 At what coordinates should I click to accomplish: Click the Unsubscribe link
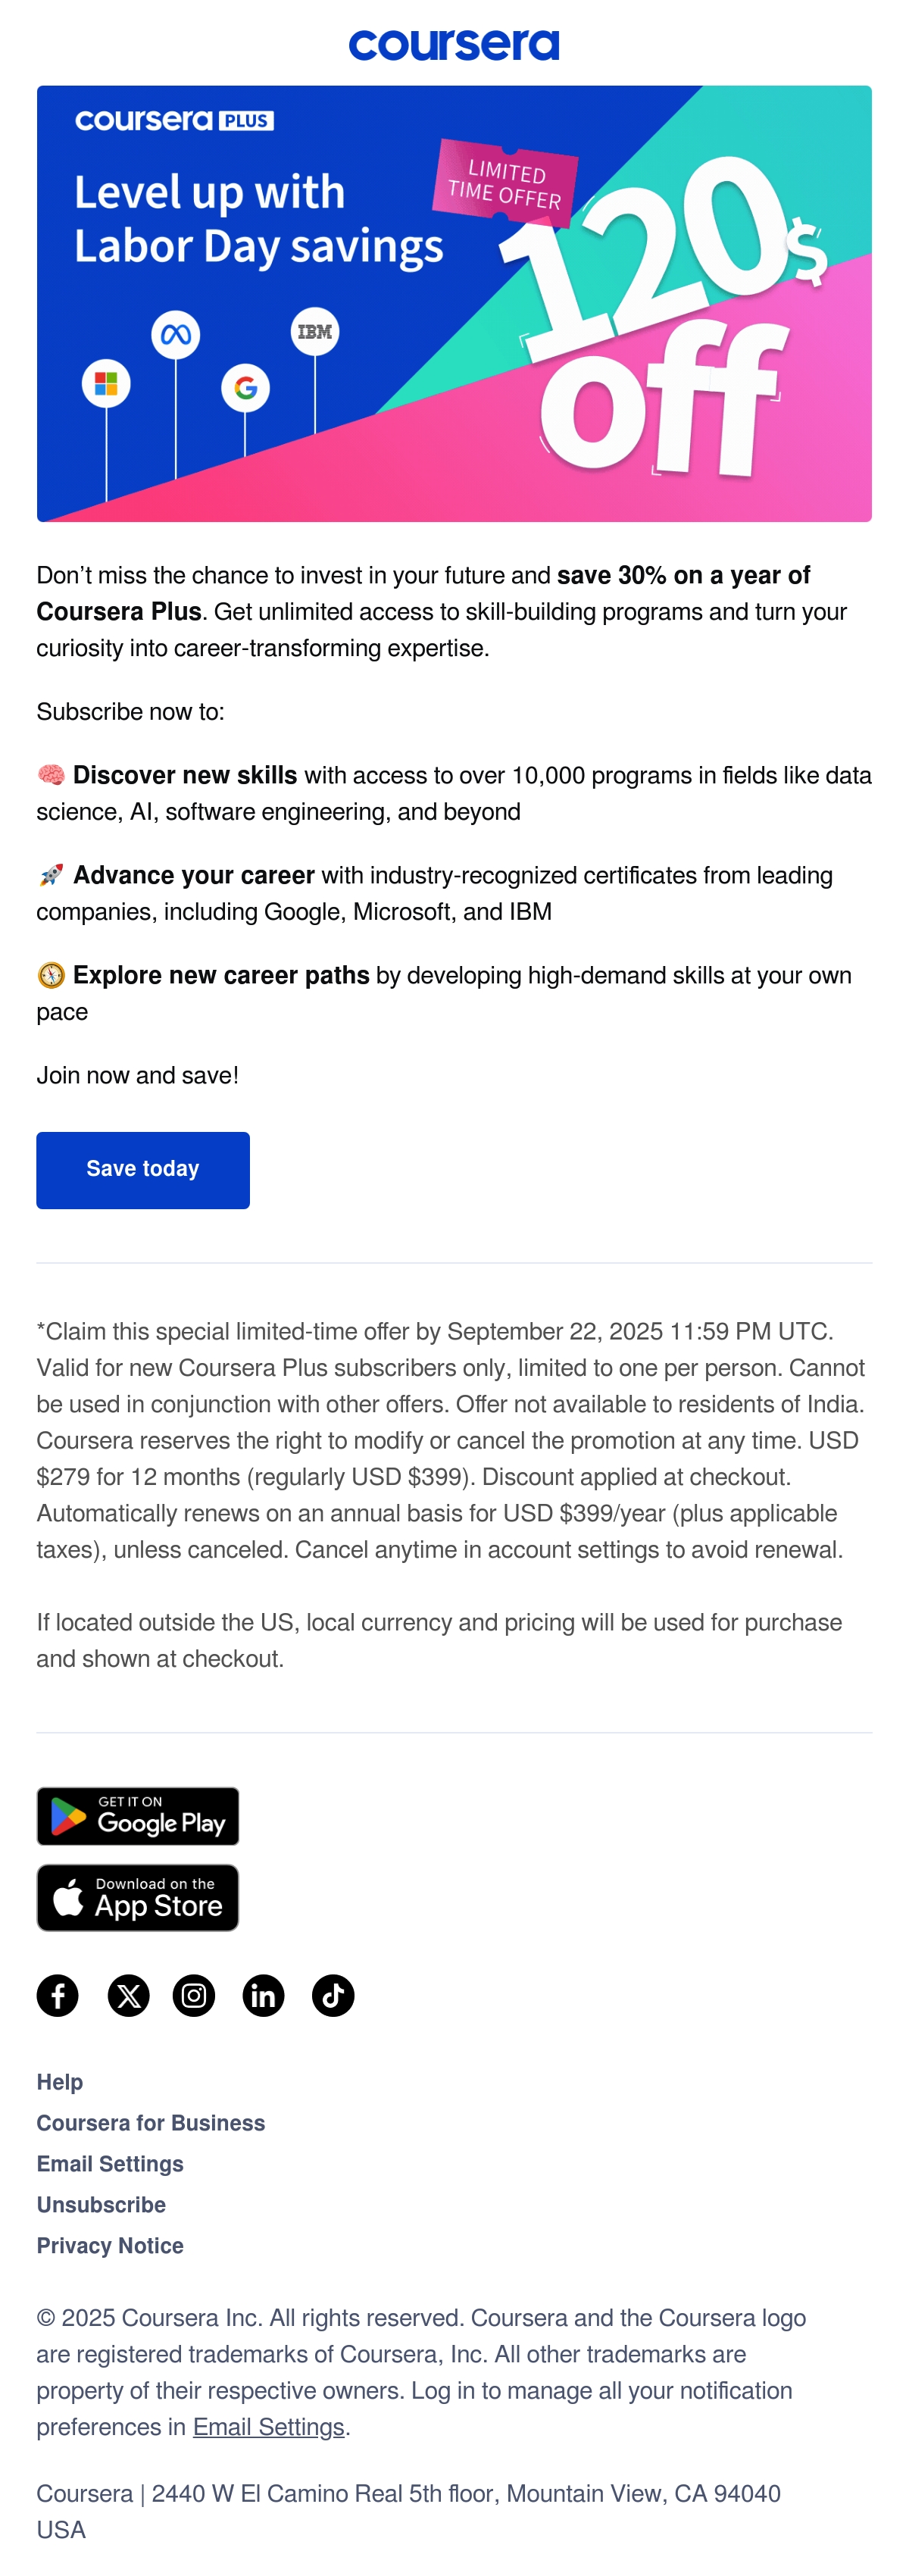click(101, 2205)
